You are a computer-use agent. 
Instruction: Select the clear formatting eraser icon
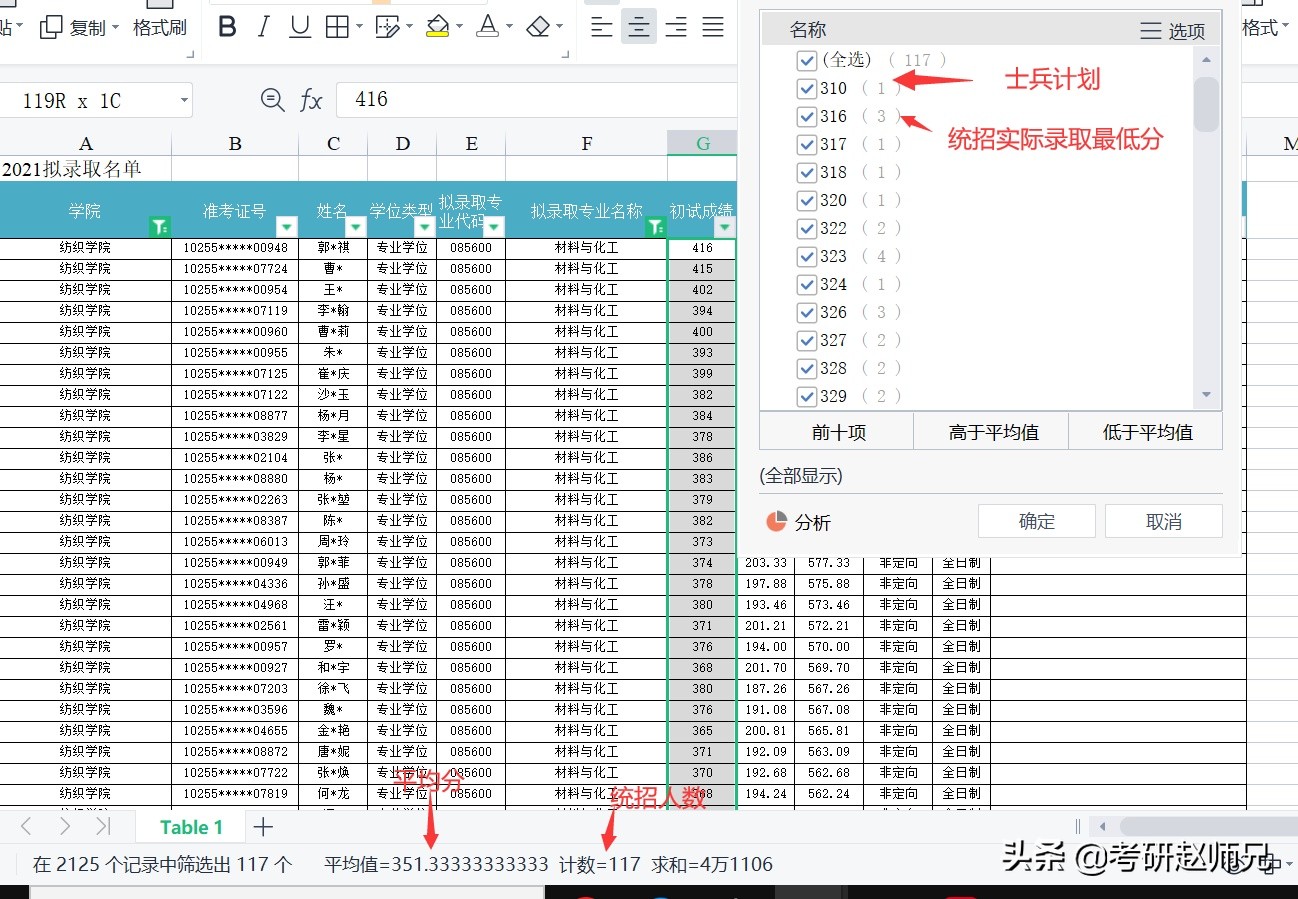point(537,27)
